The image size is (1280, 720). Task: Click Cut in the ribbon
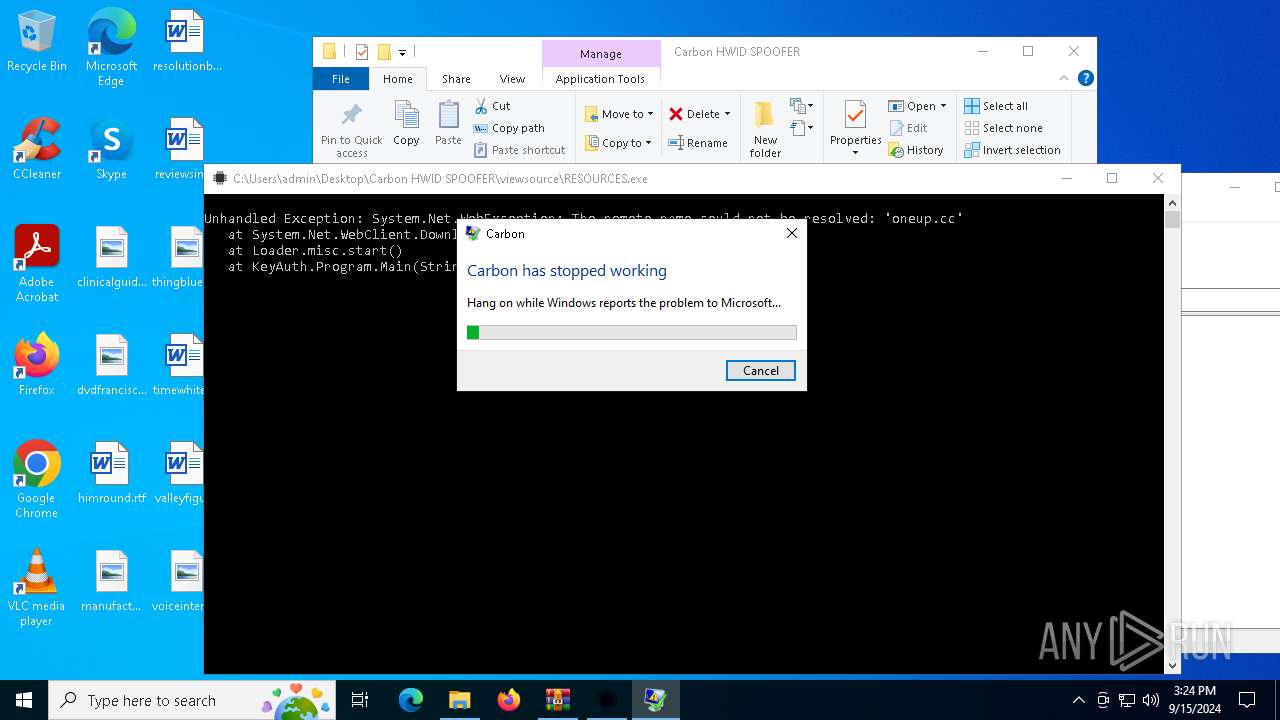(x=492, y=106)
